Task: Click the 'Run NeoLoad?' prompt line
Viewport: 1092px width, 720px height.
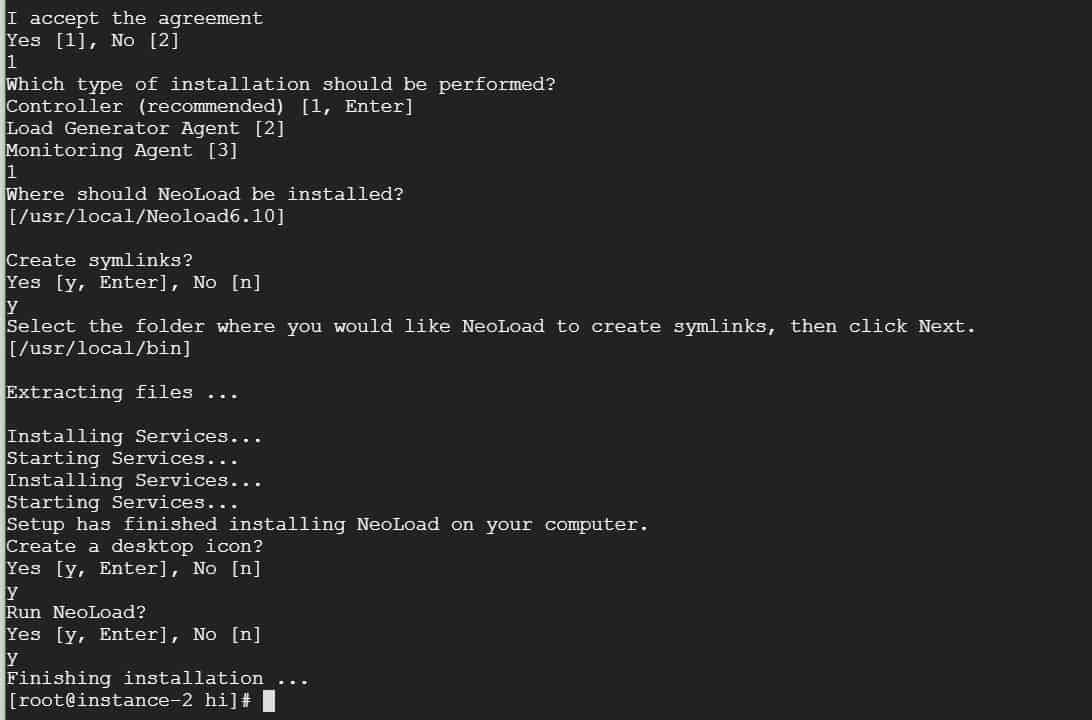Action: [77, 613]
